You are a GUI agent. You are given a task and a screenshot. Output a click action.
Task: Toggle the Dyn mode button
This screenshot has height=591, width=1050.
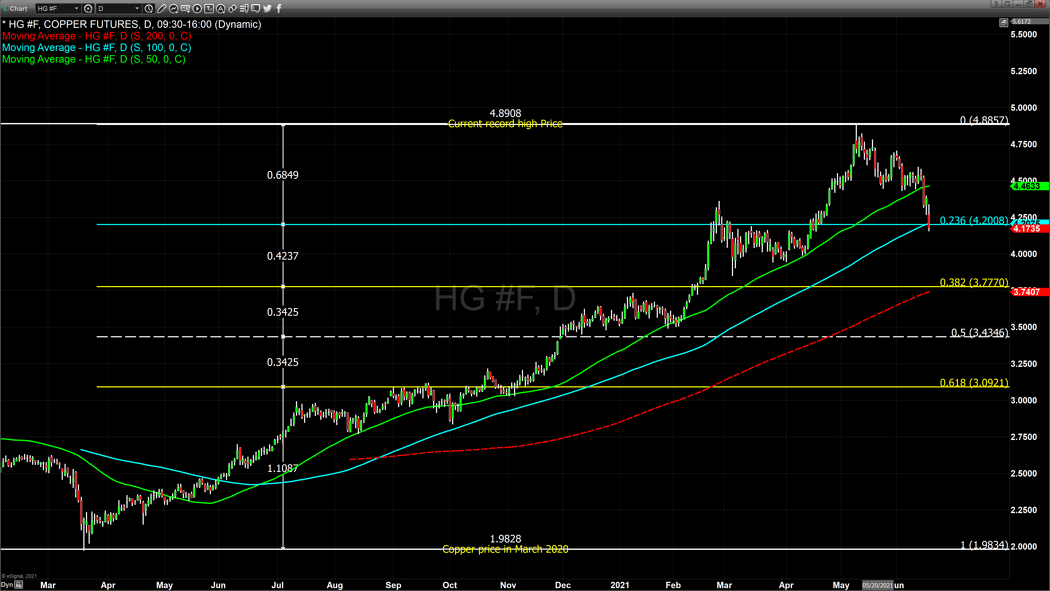point(6,584)
